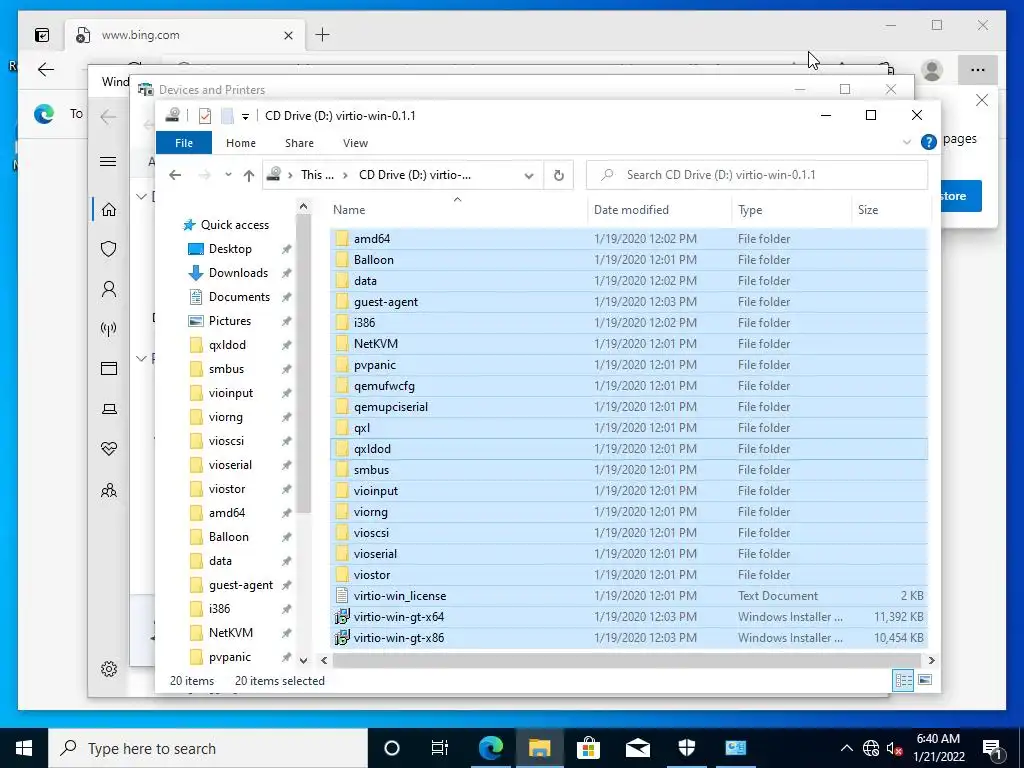
Task: Open Explorer help question mark icon
Action: pos(928,142)
